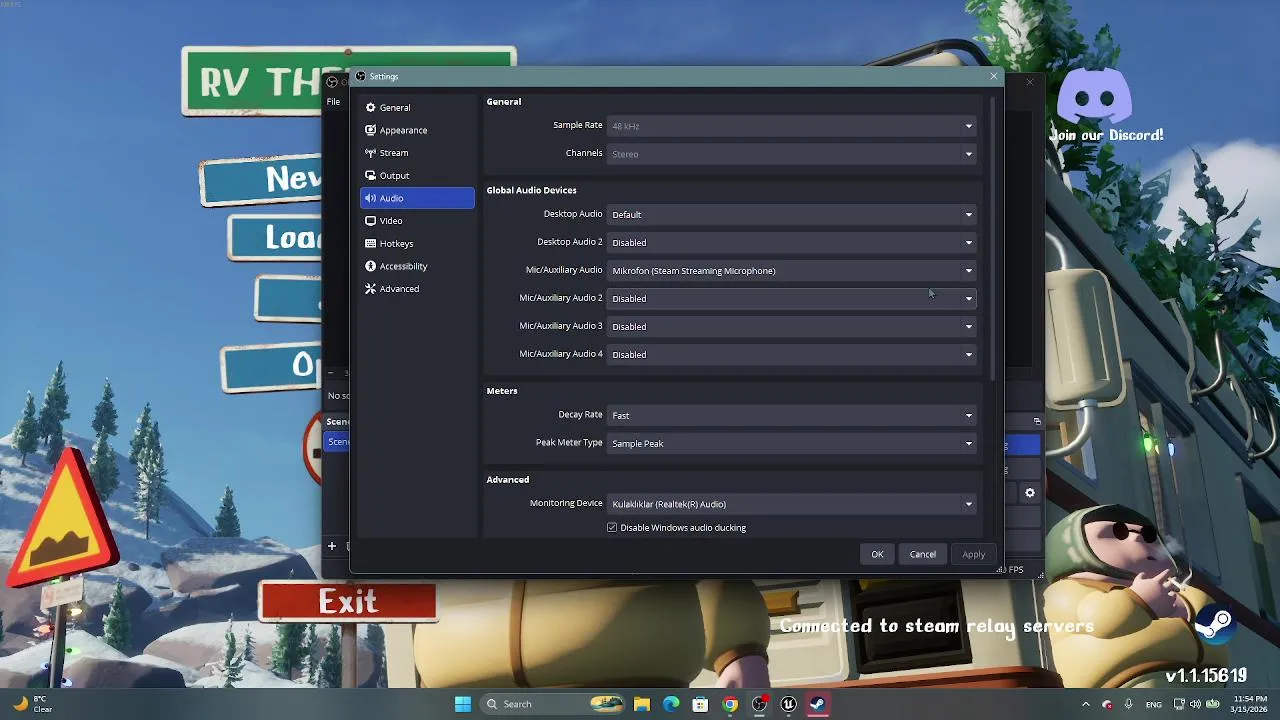Open the network icon in system tray

(x=1179, y=704)
